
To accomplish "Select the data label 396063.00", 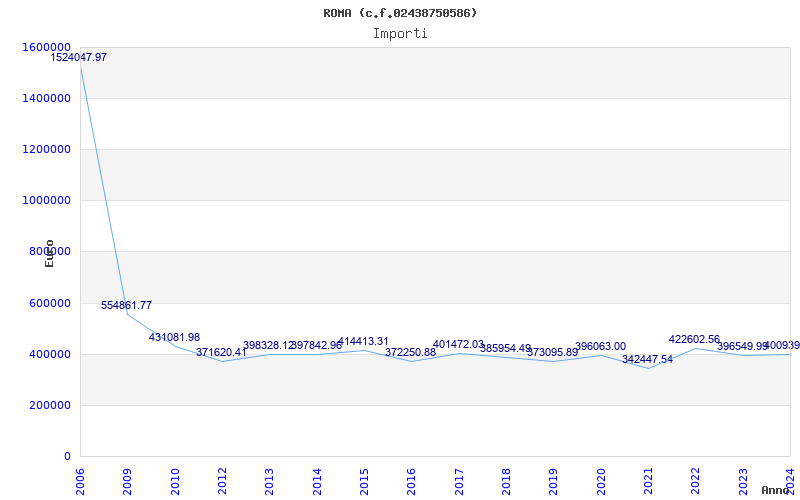I will [x=600, y=346].
